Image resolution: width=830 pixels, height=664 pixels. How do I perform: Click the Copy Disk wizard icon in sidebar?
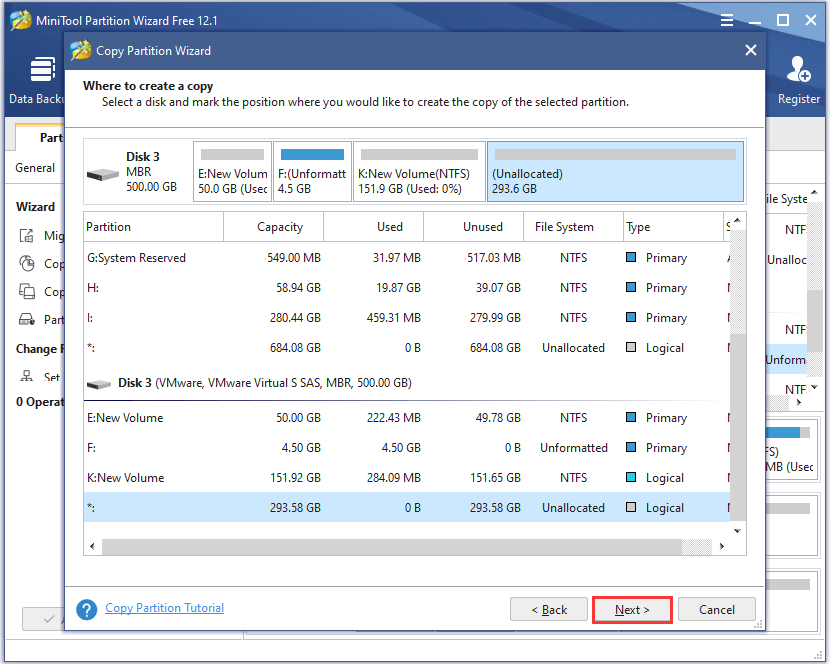coord(26,291)
